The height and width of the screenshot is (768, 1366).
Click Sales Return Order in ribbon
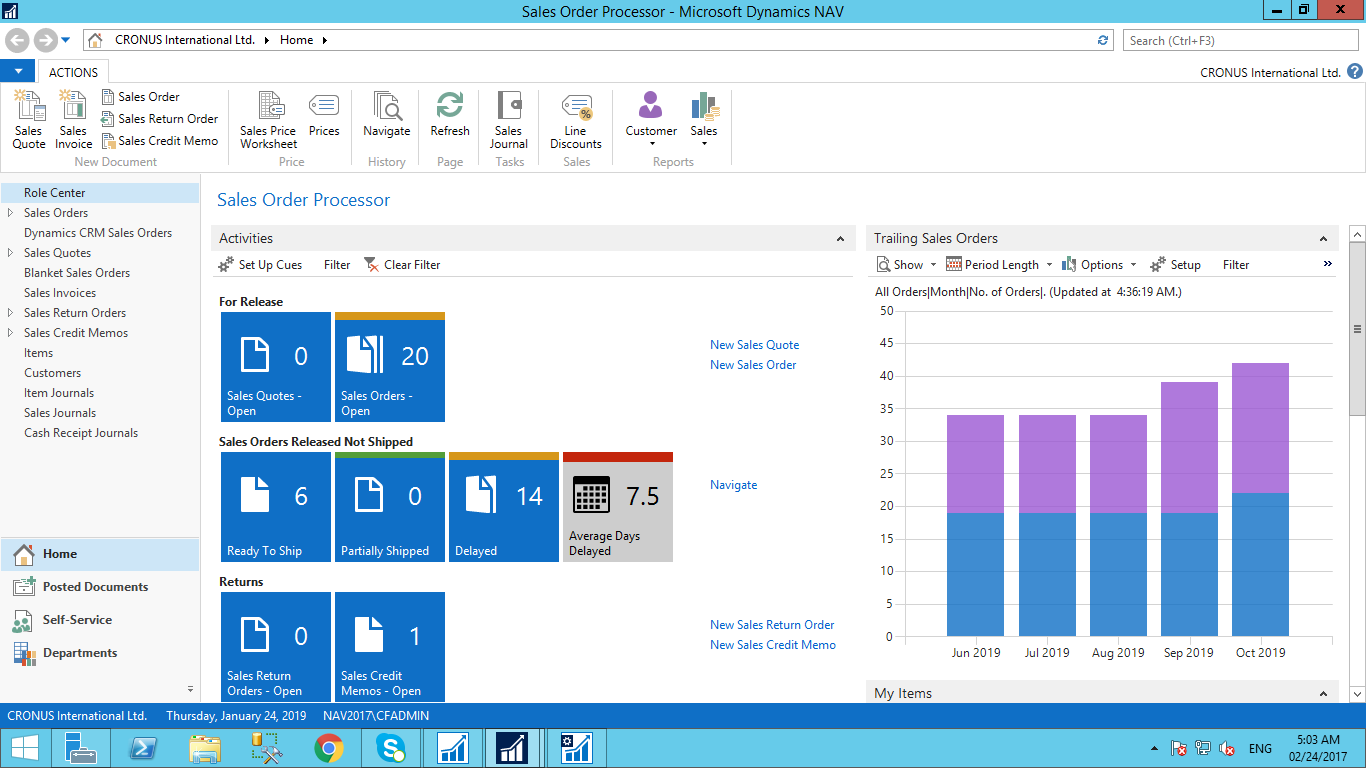click(x=160, y=119)
